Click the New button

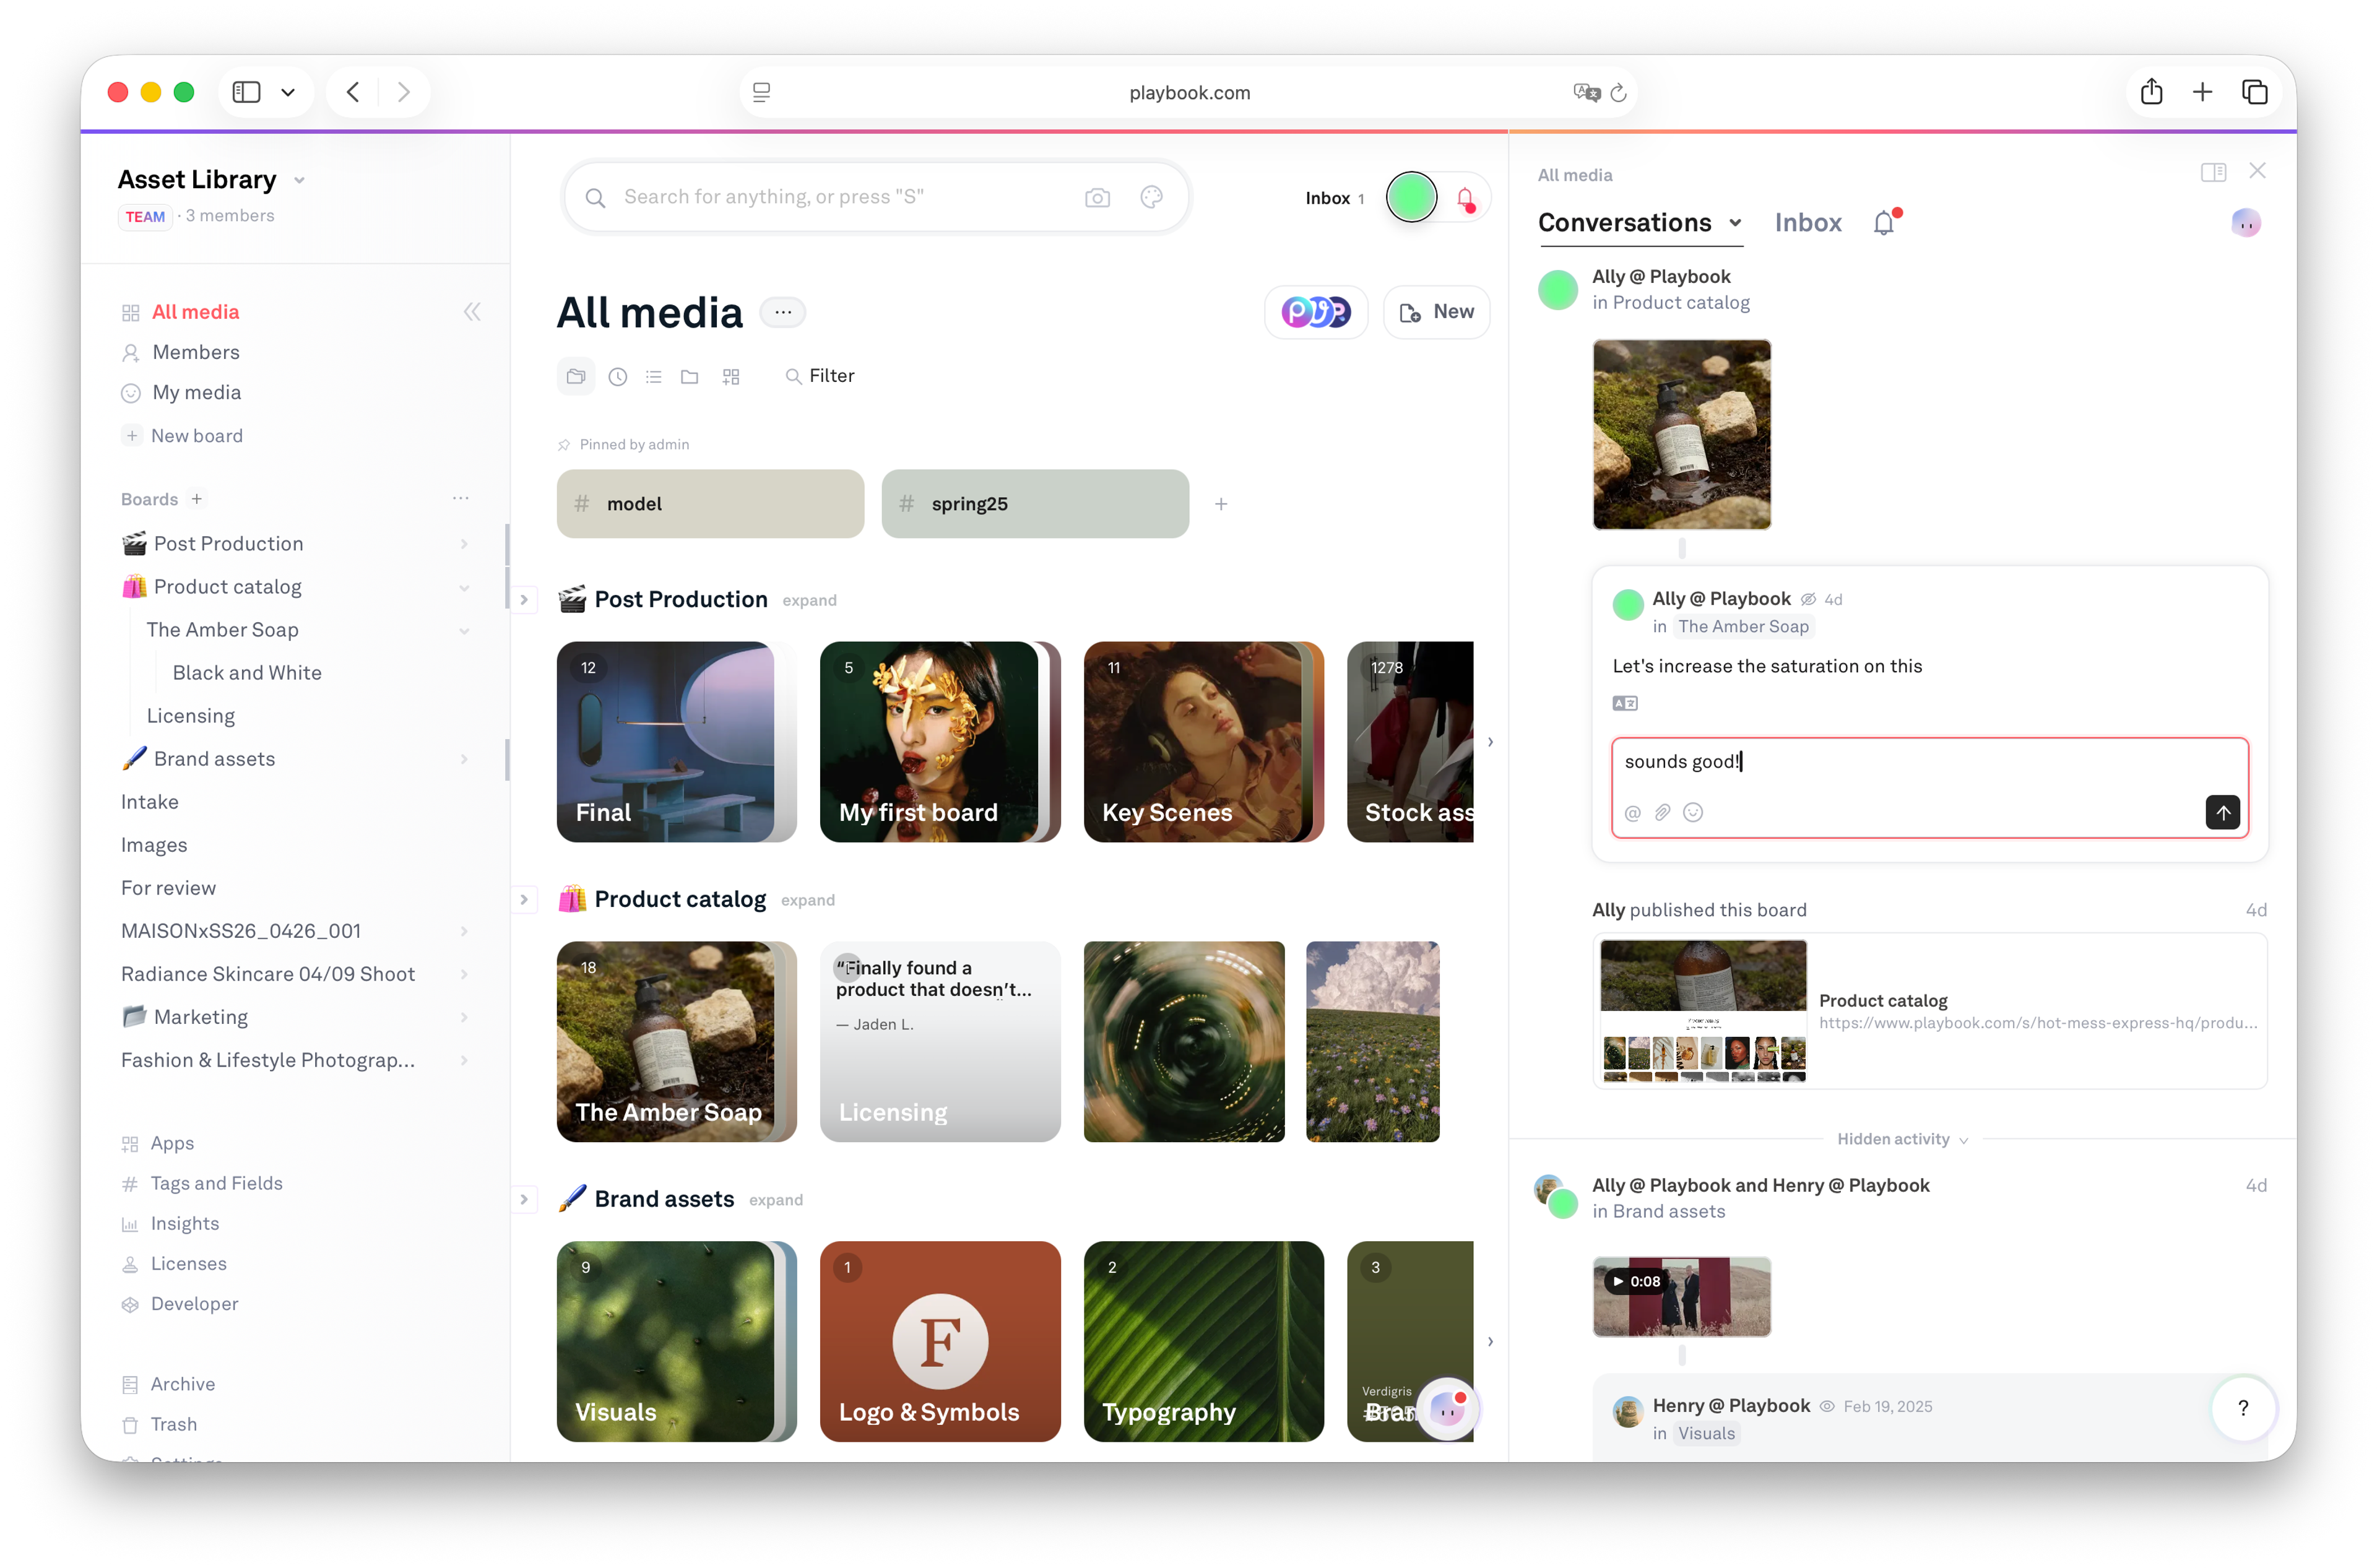click(1436, 312)
